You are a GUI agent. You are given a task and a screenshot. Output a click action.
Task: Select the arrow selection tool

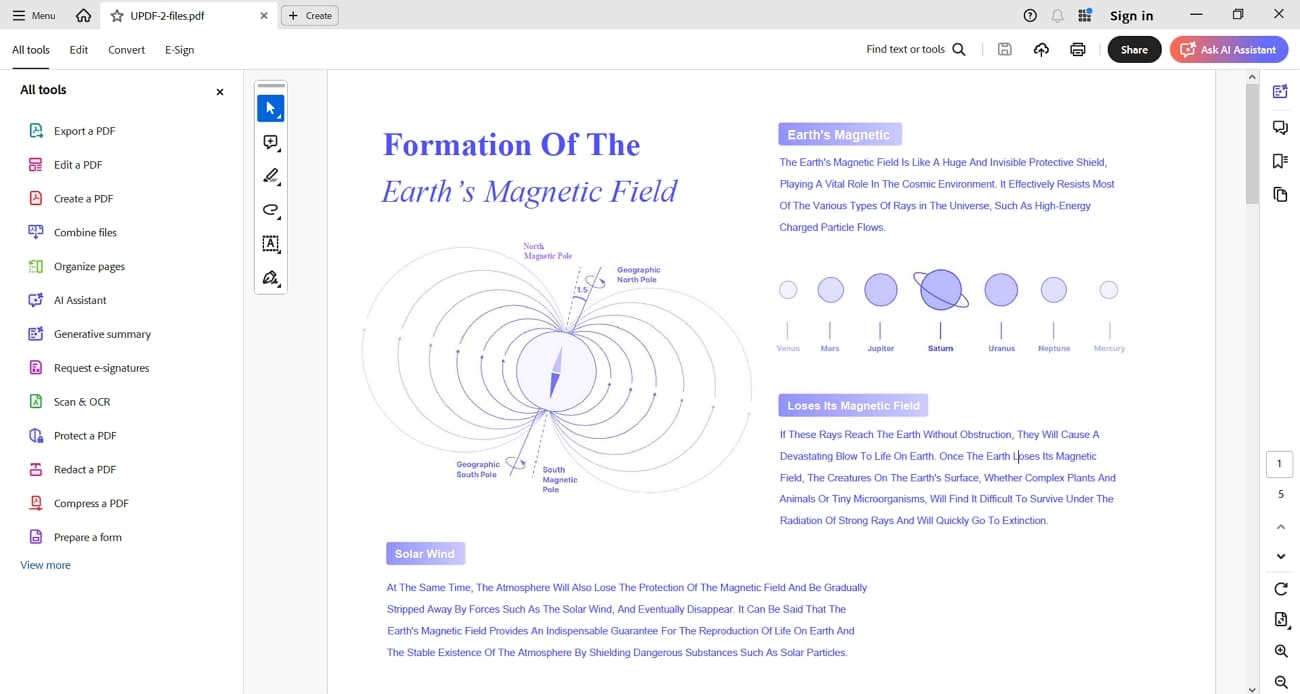pyautogui.click(x=270, y=108)
